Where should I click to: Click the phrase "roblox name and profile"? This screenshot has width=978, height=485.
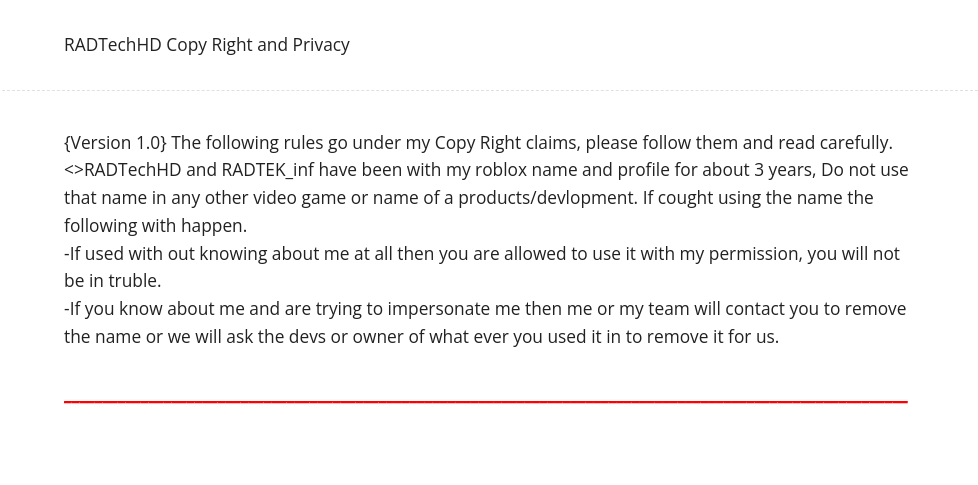point(521,170)
